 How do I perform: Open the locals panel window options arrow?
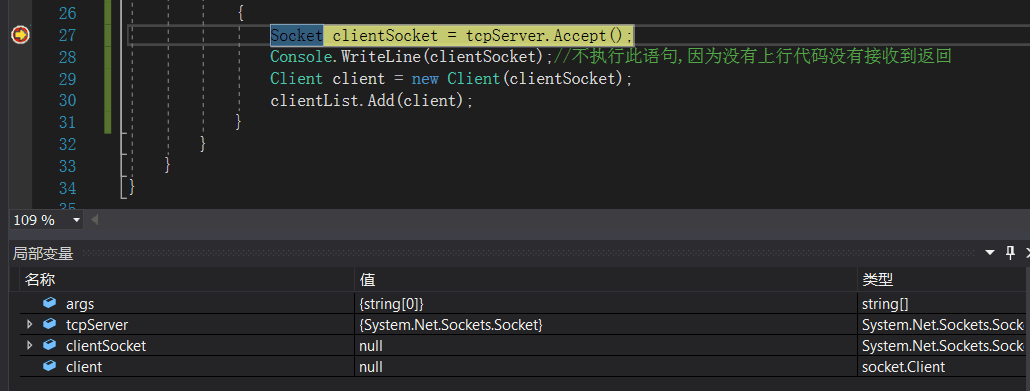click(990, 253)
